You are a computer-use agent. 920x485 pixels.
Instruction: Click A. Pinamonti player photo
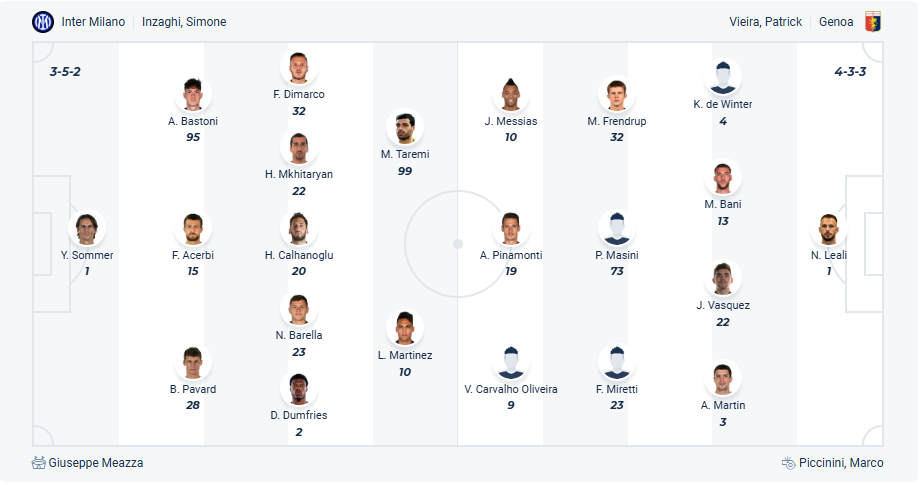coord(511,229)
